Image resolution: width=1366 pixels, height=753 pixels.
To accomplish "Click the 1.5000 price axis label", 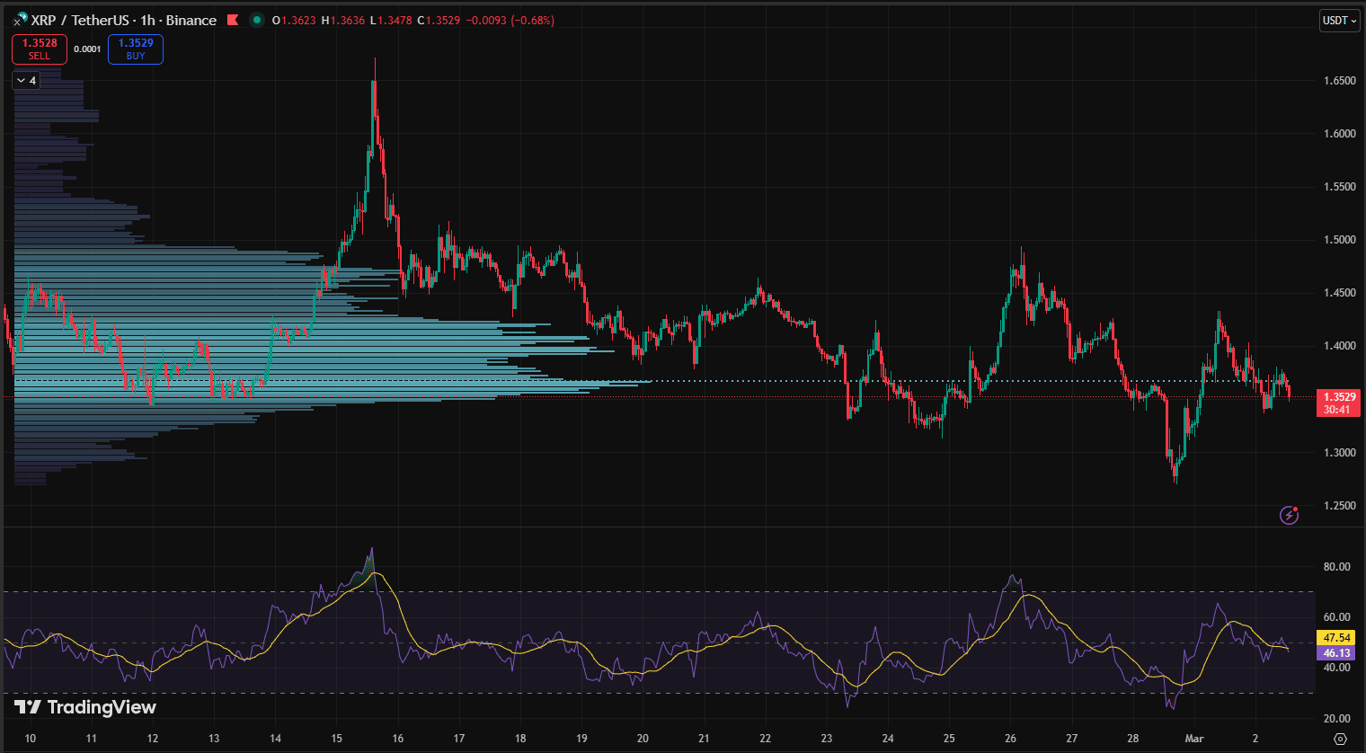I will click(1339, 240).
